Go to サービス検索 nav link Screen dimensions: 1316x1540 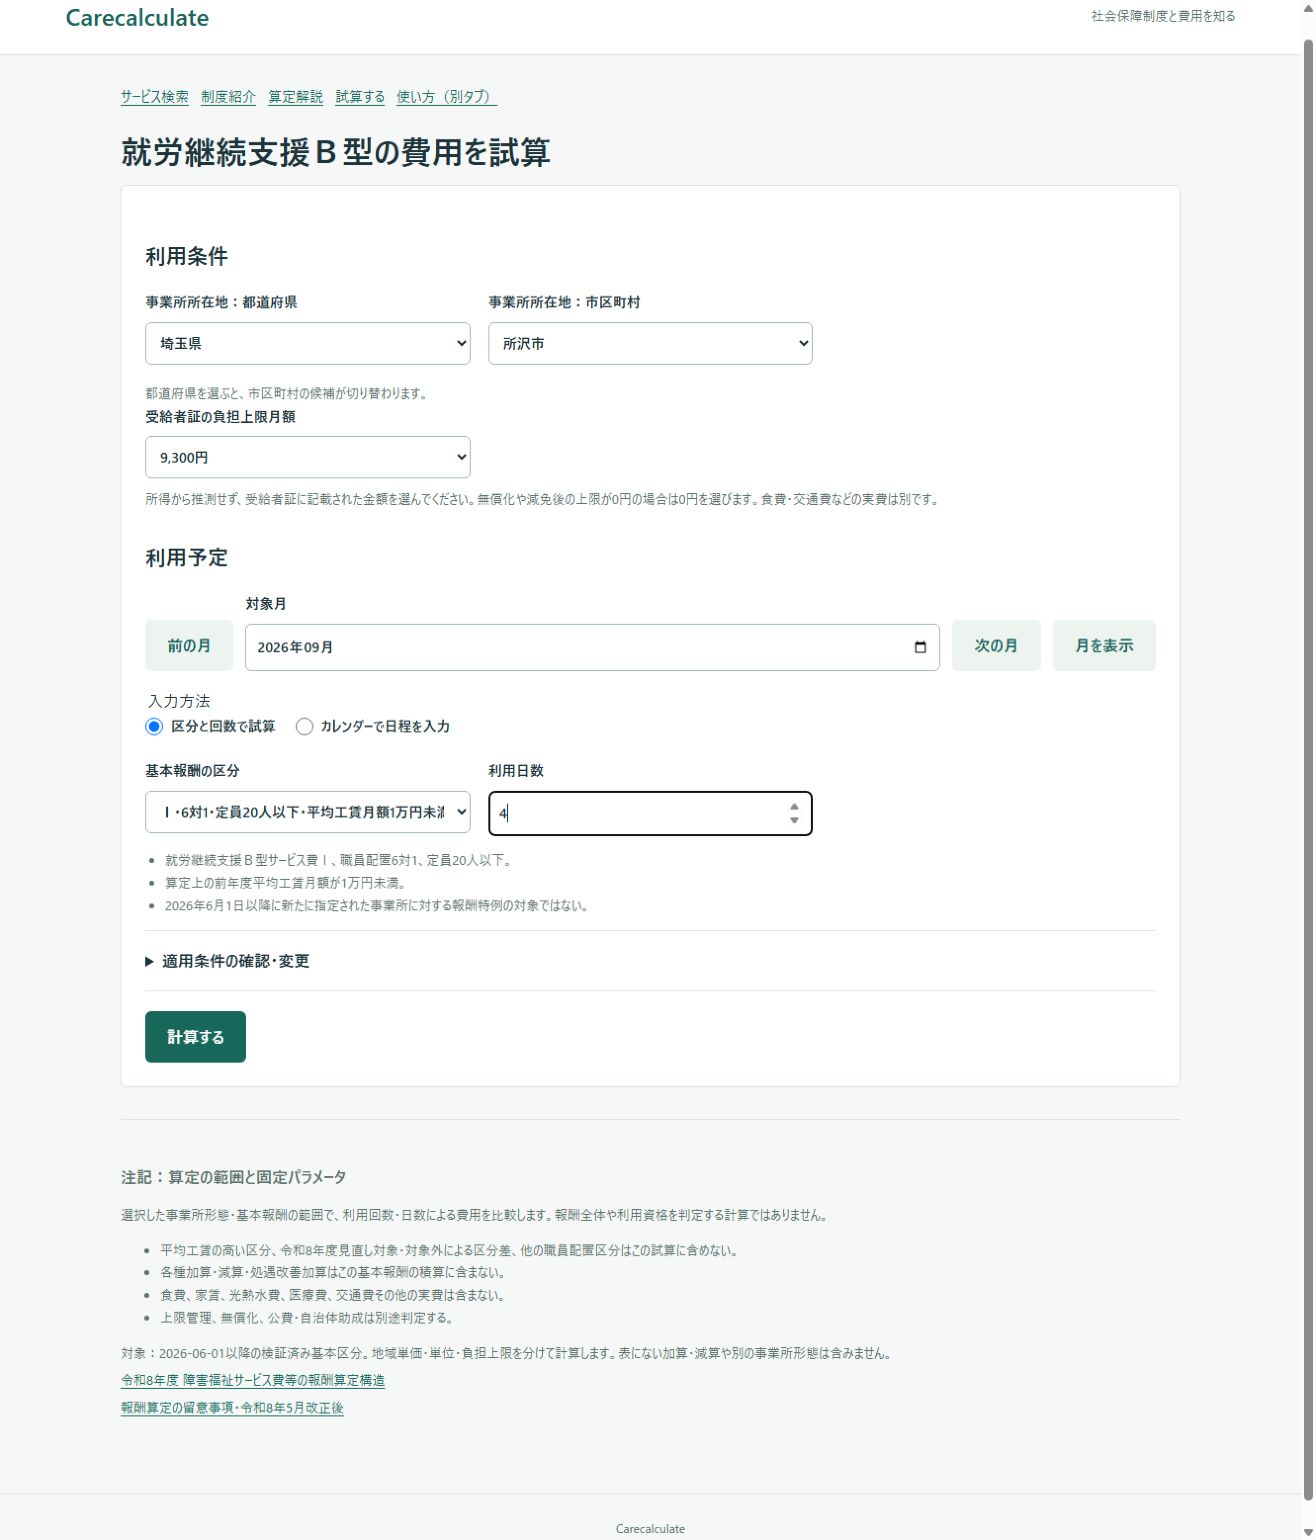[x=155, y=97]
